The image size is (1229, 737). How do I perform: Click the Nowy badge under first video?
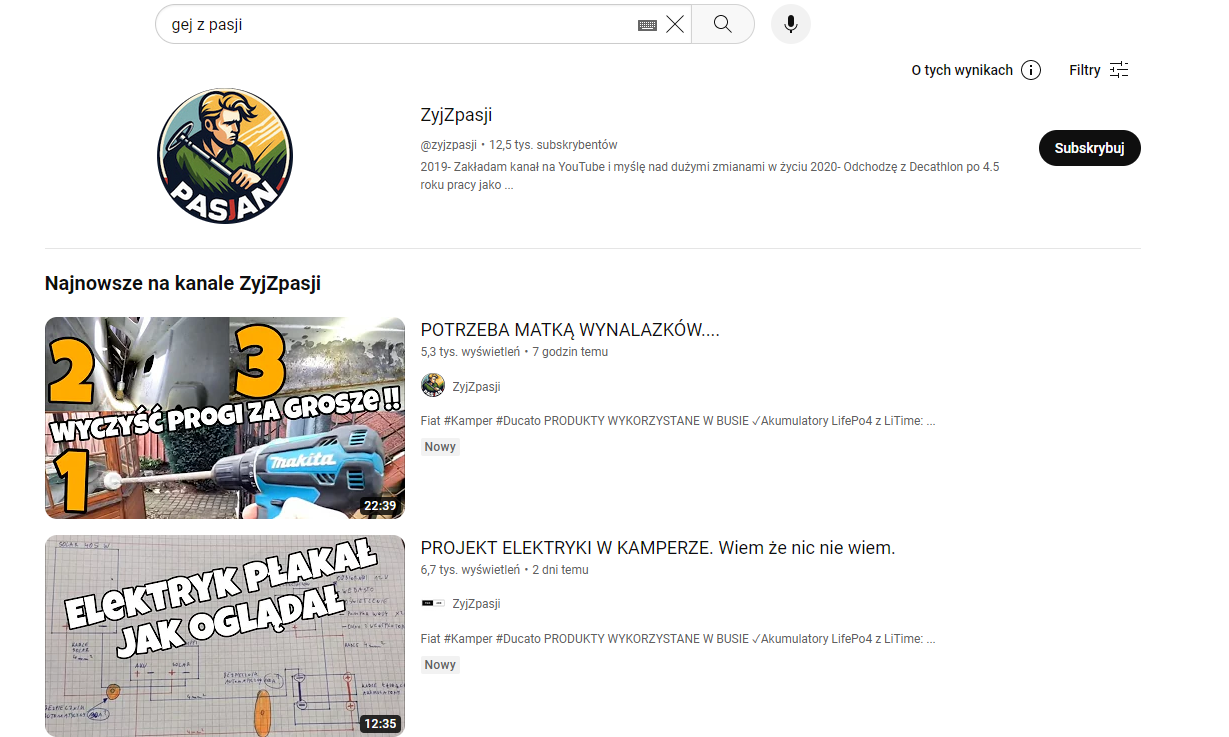tap(440, 447)
